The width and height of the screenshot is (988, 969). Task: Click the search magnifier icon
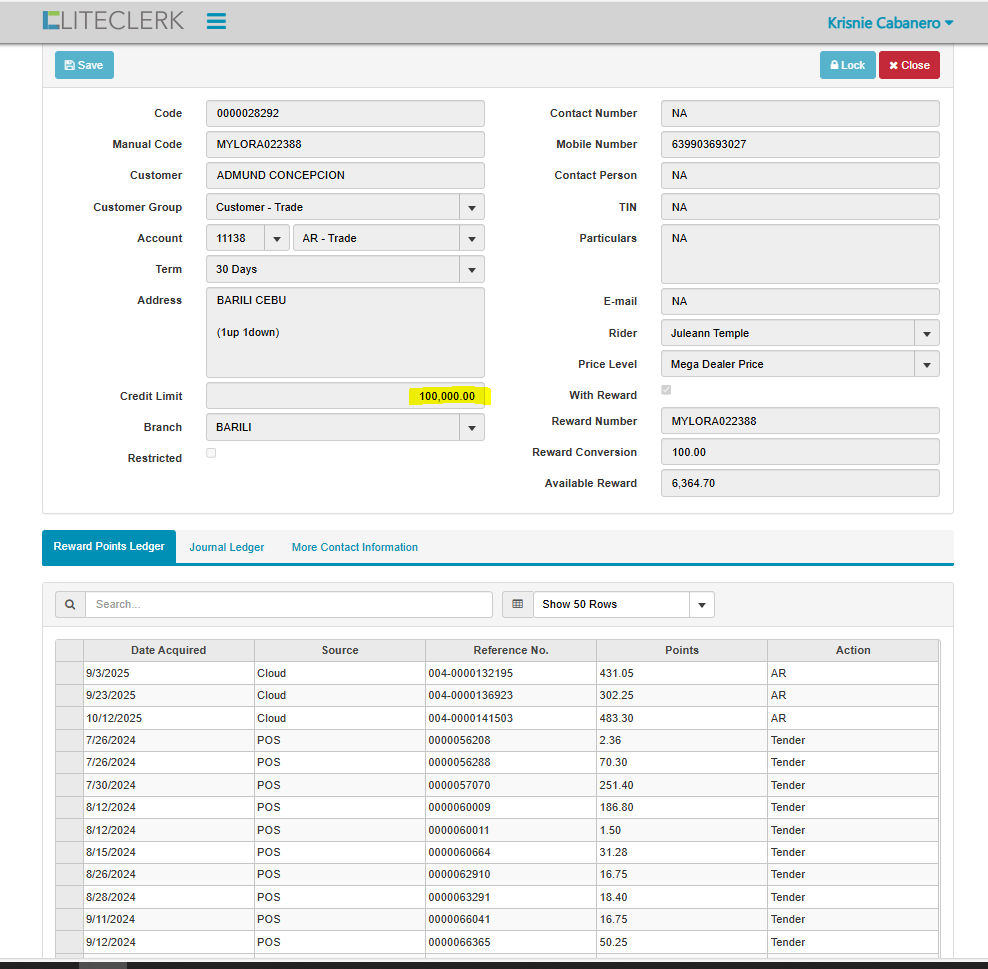pos(70,604)
